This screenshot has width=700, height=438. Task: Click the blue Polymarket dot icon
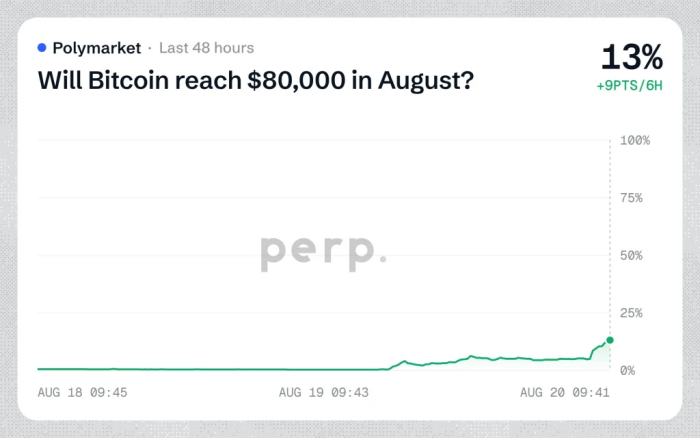(x=42, y=48)
